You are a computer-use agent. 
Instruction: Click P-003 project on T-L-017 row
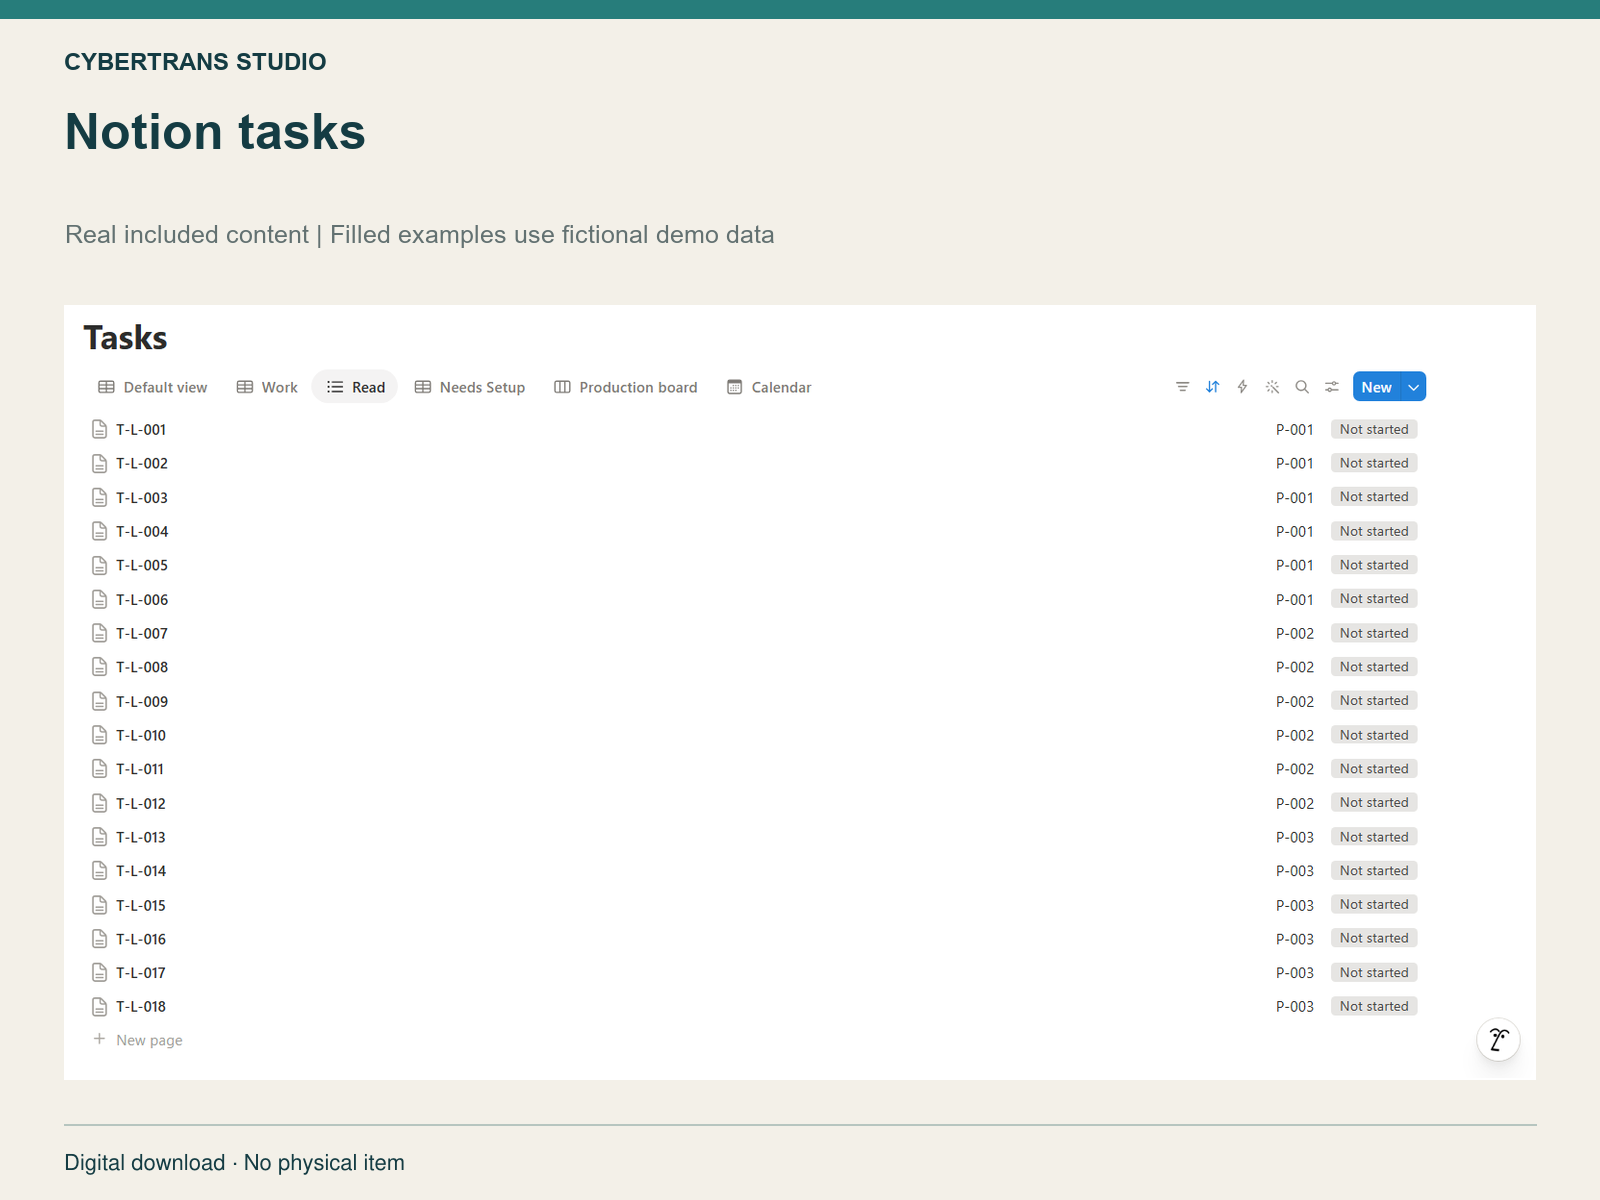pyautogui.click(x=1295, y=973)
